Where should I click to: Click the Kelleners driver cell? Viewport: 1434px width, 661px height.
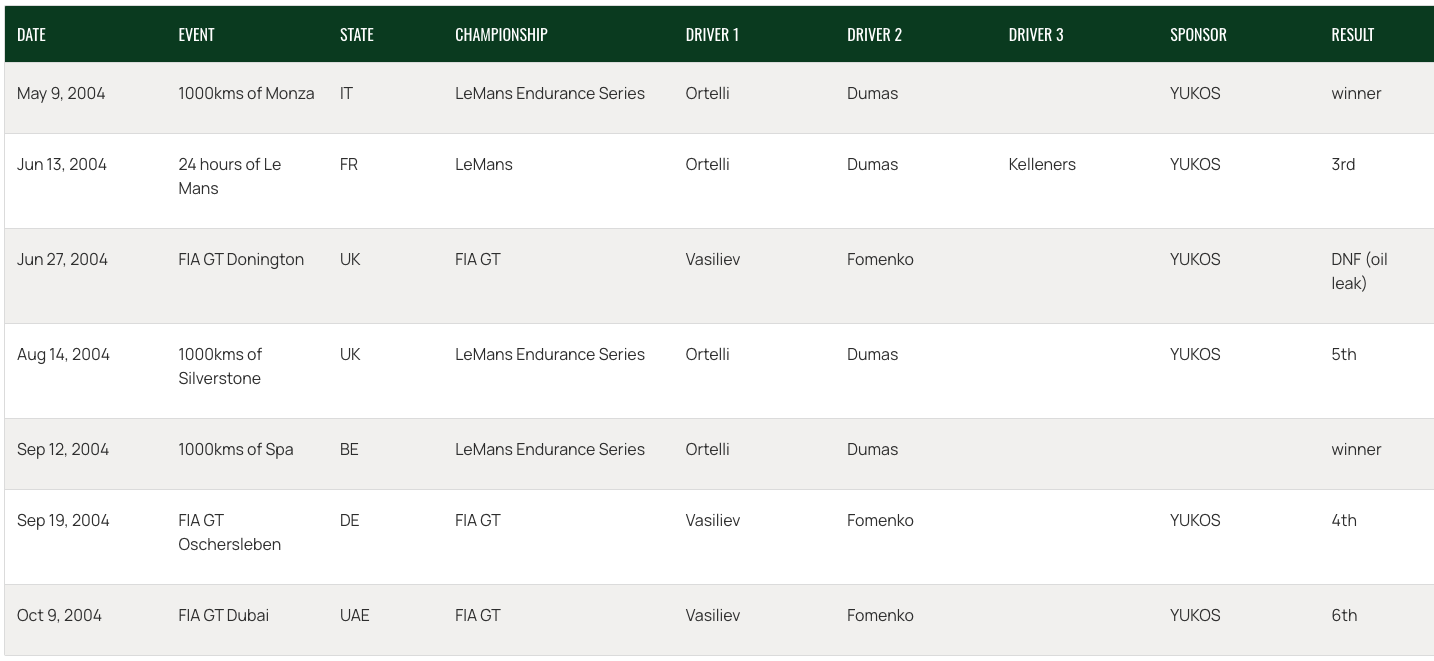[x=1042, y=164]
